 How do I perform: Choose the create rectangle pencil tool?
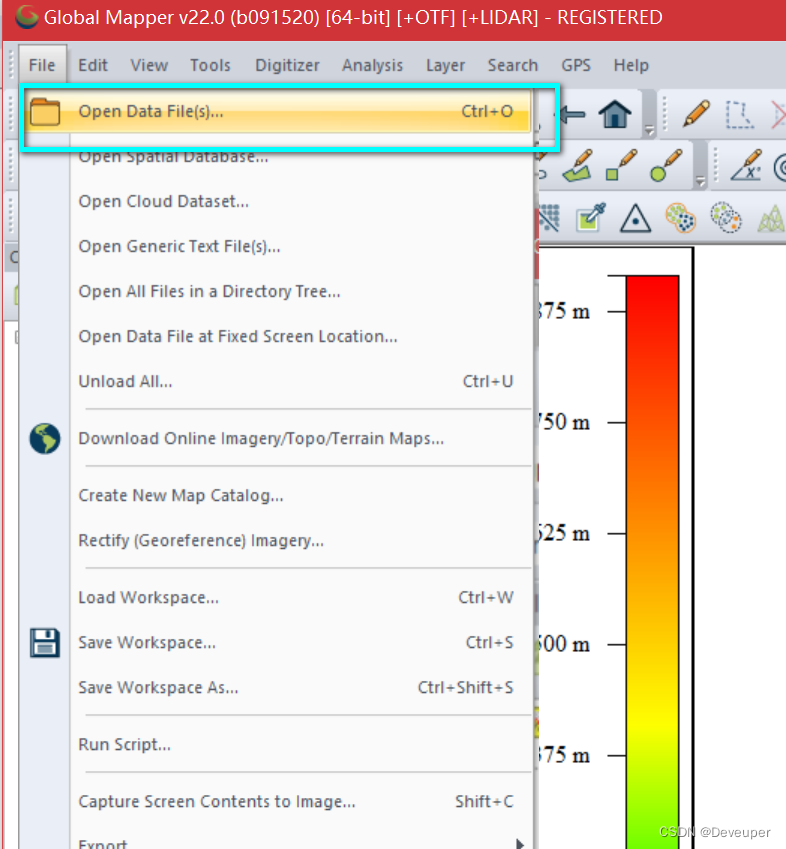[x=621, y=165]
